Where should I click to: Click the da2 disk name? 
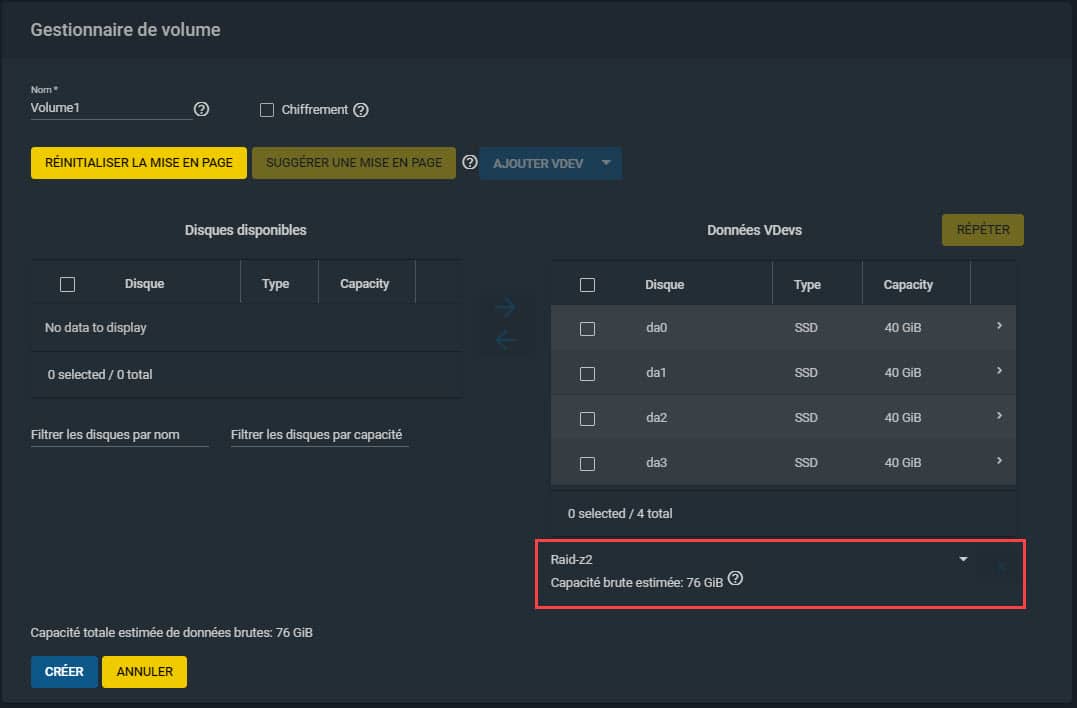click(x=657, y=418)
